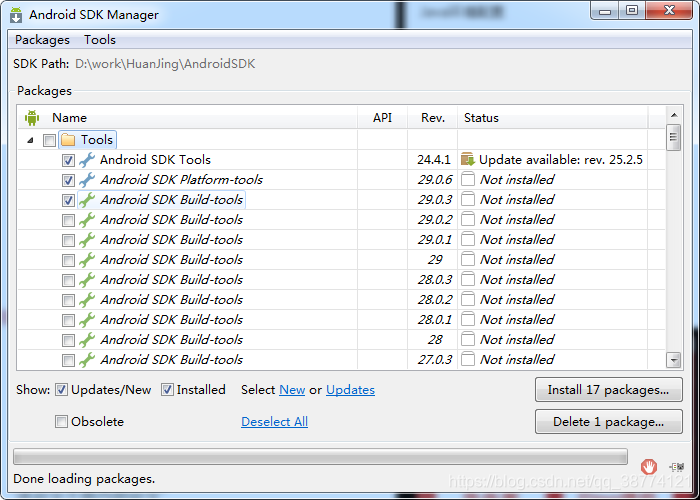Uncheck Android SDK Tools checkbox

(x=68, y=160)
